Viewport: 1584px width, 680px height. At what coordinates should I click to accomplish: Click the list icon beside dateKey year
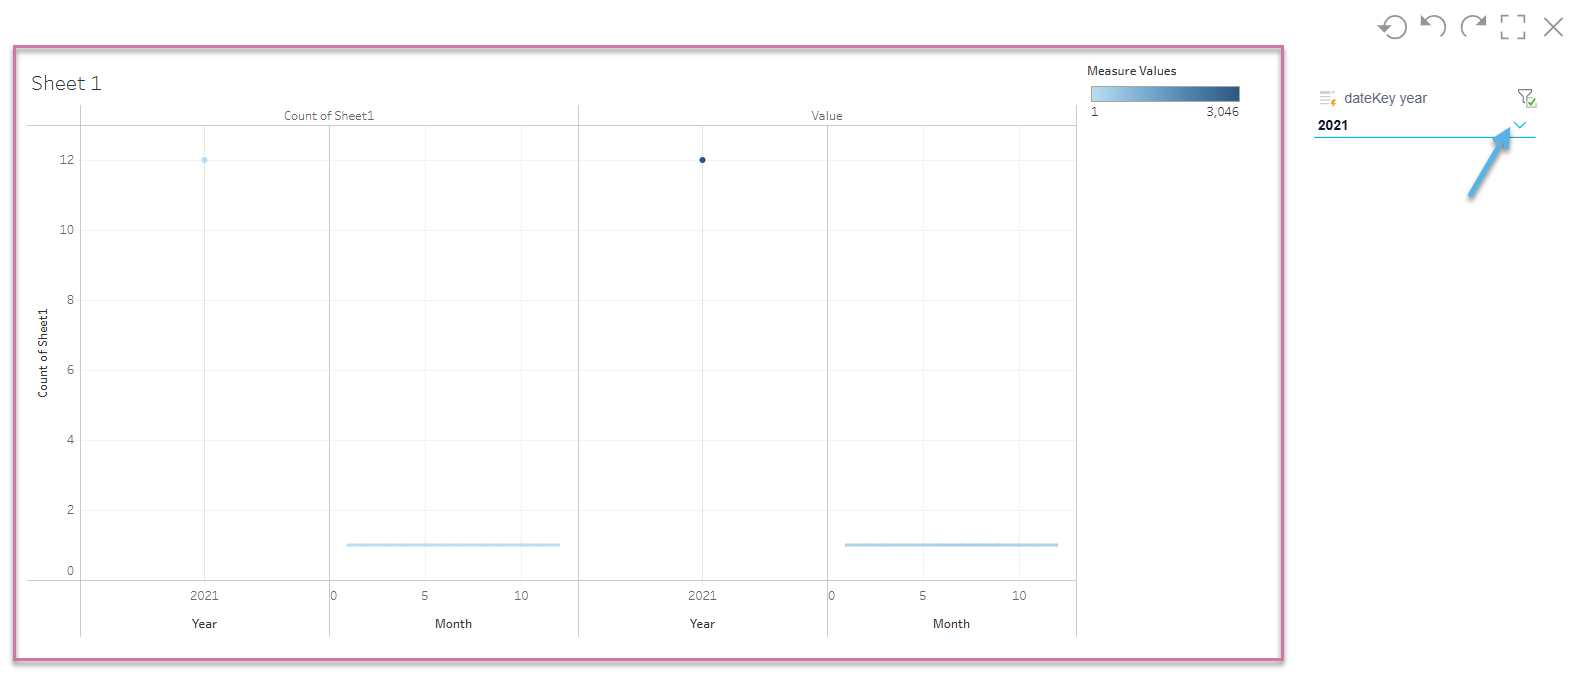1327,98
